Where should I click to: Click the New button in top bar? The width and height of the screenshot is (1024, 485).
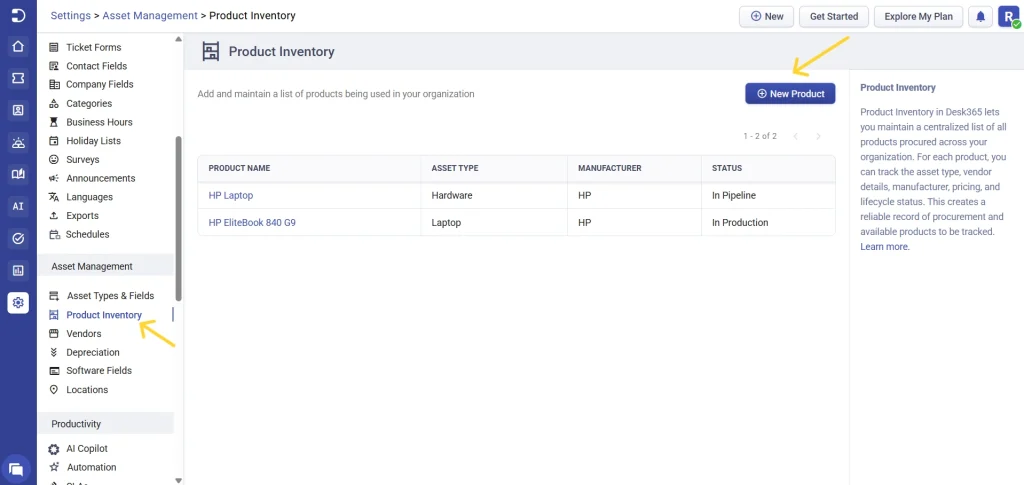click(767, 16)
